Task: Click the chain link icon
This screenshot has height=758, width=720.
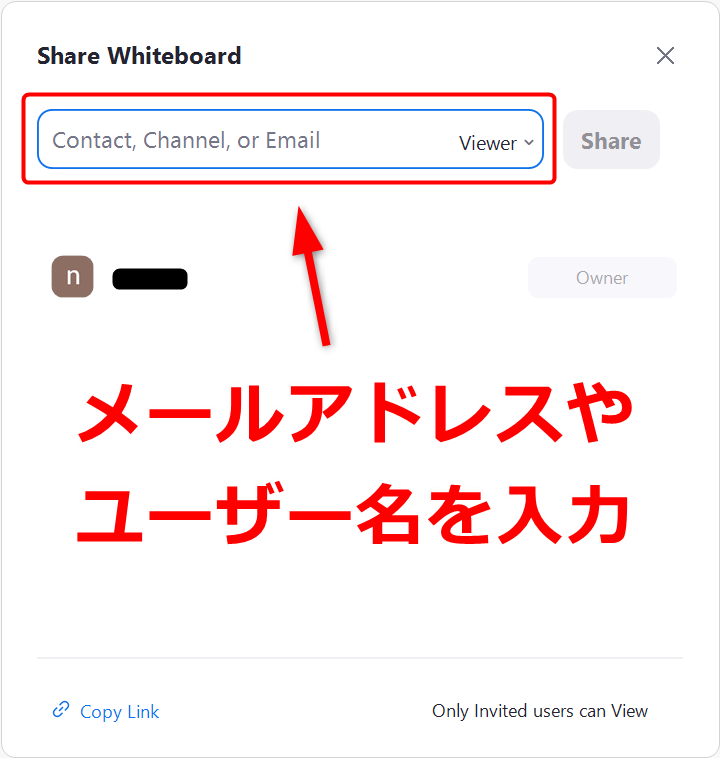Action: (x=61, y=710)
